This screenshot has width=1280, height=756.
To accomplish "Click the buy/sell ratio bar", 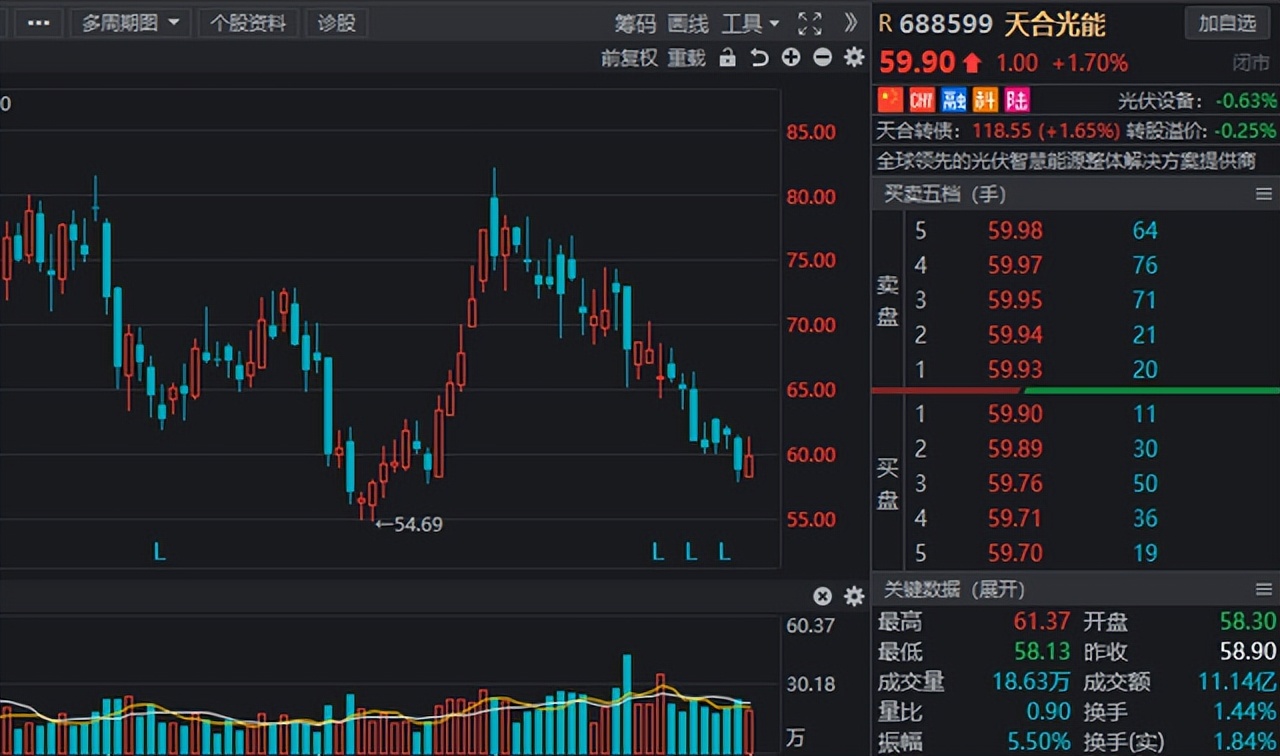I will click(x=1075, y=390).
